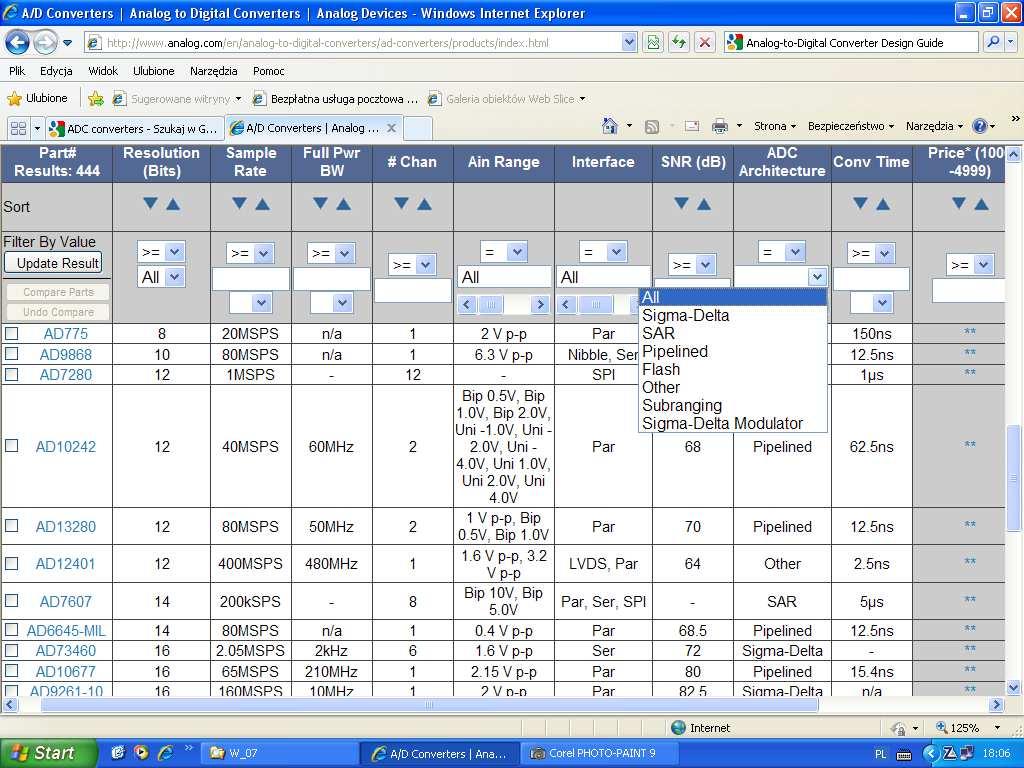Image resolution: width=1024 pixels, height=768 pixels.
Task: Open the Ulubione favorites star button
Action: 37,99
